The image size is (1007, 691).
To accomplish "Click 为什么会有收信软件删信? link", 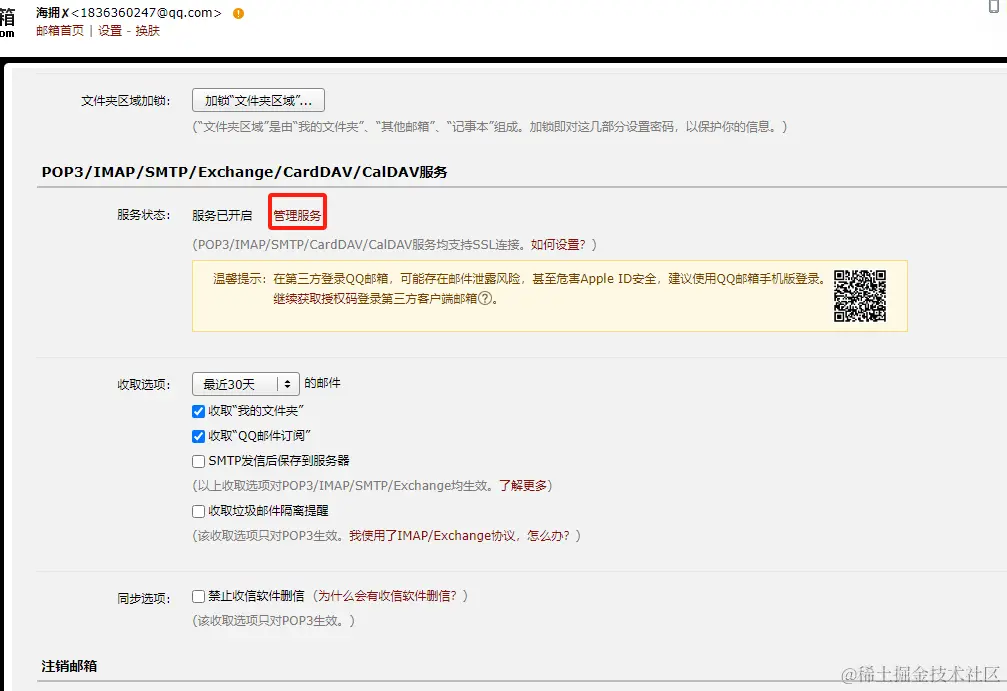I will click(x=387, y=596).
